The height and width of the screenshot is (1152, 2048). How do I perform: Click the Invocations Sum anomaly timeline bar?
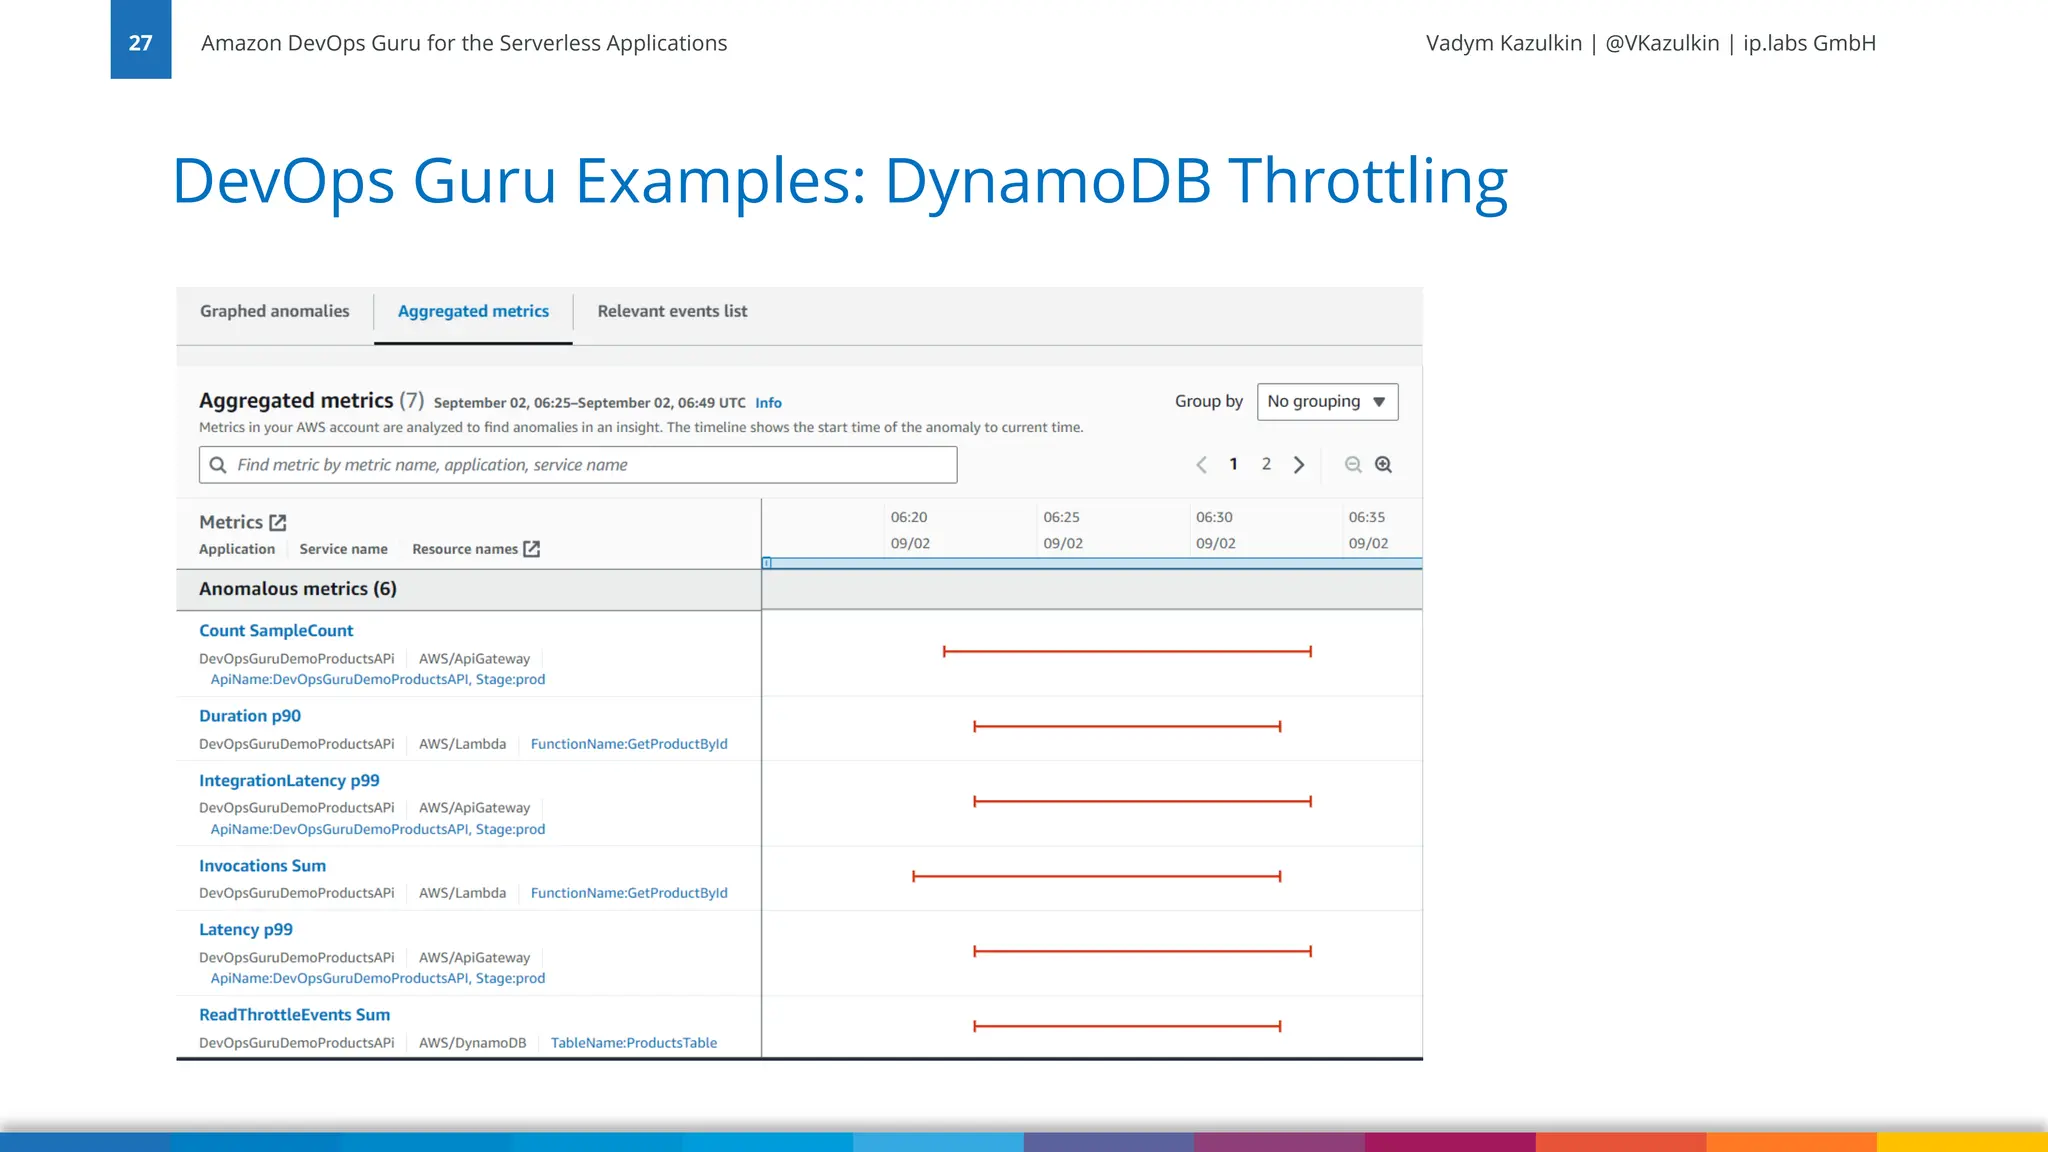pos(1096,876)
